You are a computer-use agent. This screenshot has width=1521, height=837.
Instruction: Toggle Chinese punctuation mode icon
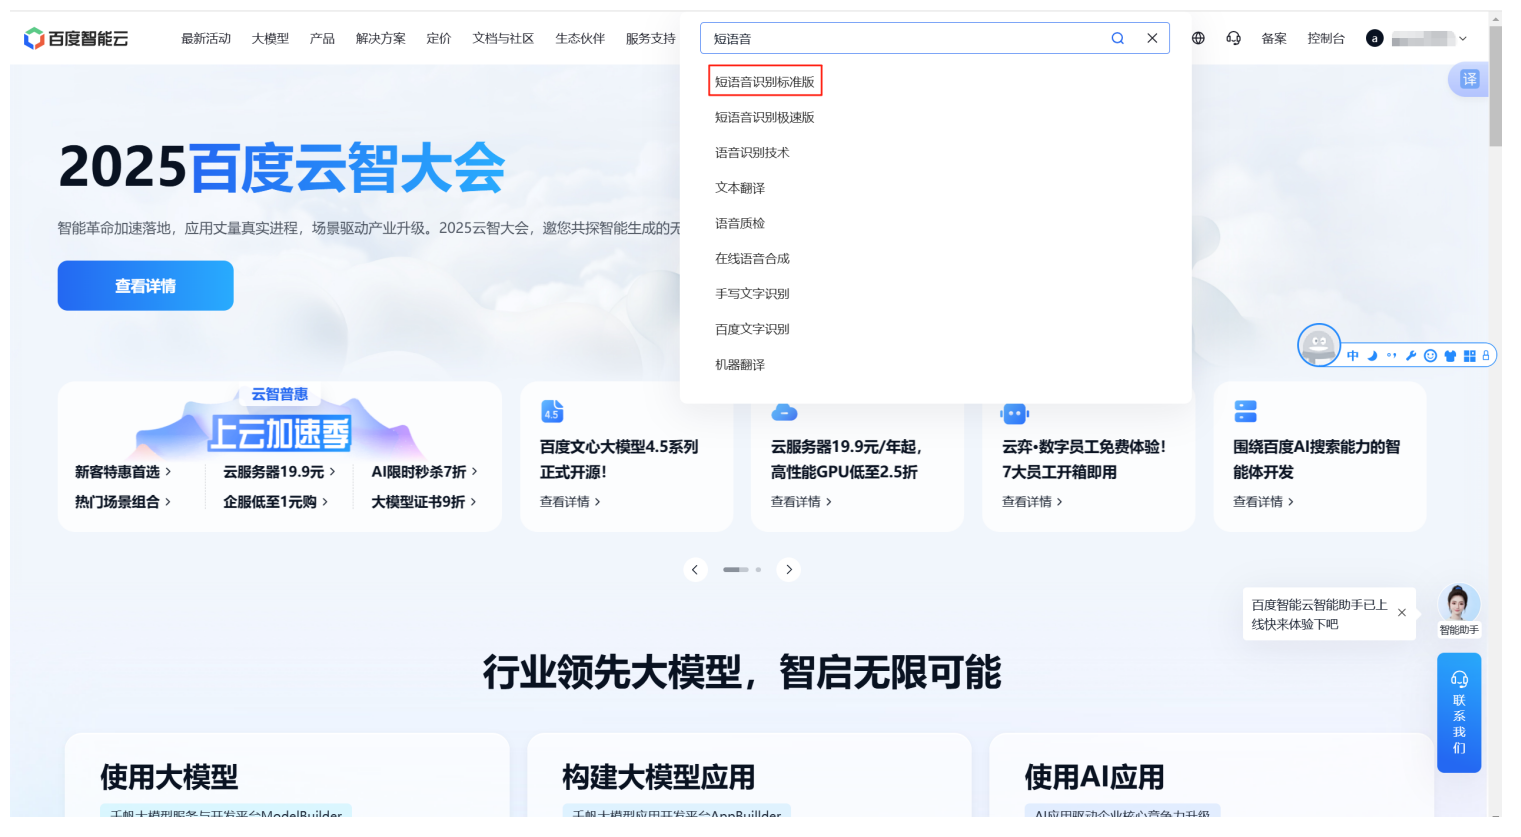coord(1391,356)
